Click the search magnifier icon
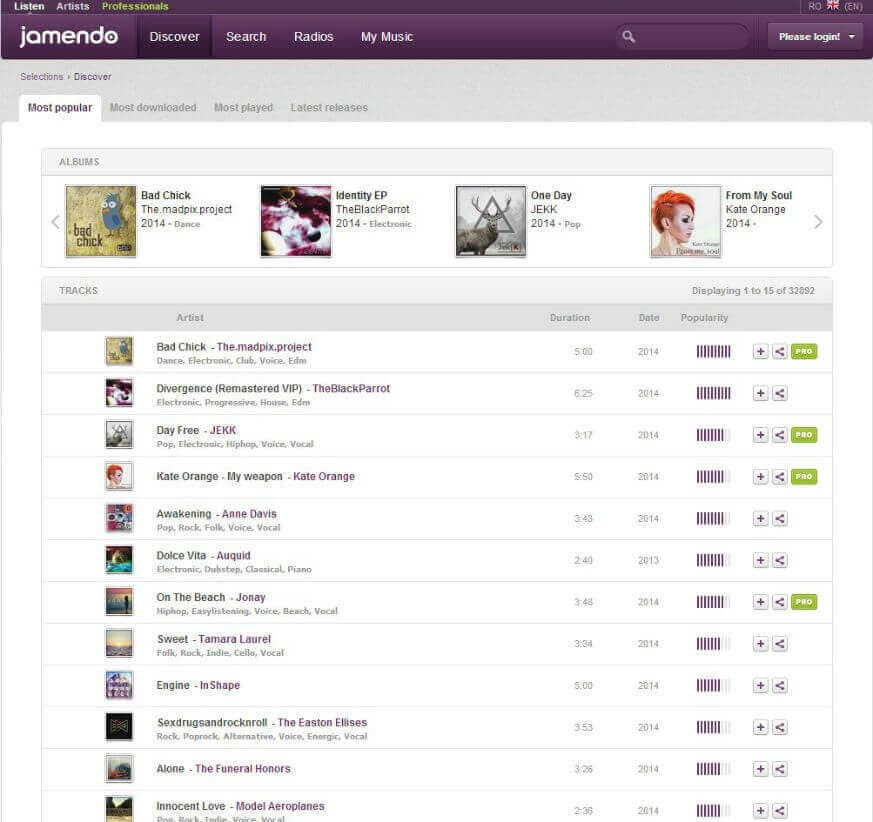The width and height of the screenshot is (873, 822). click(629, 37)
